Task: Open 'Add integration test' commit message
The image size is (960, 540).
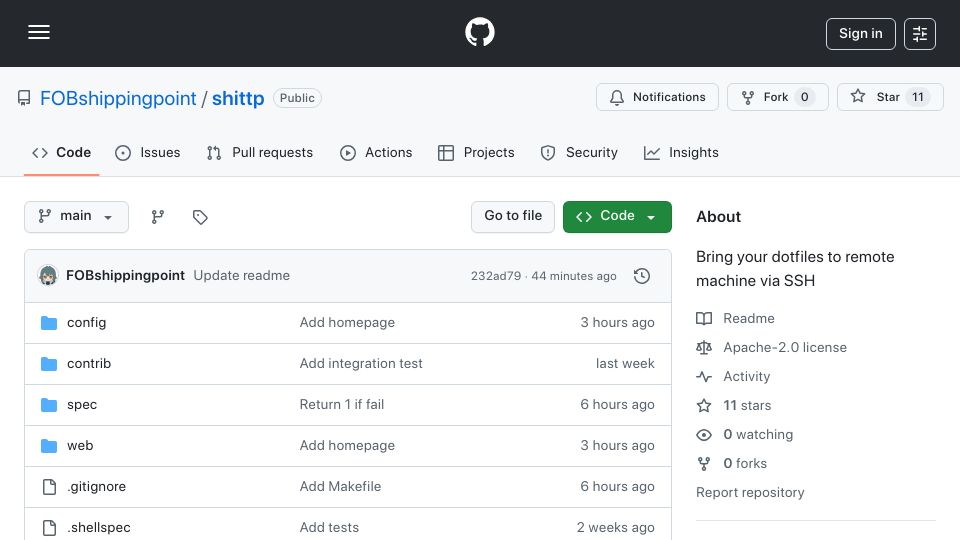Action: point(361,364)
